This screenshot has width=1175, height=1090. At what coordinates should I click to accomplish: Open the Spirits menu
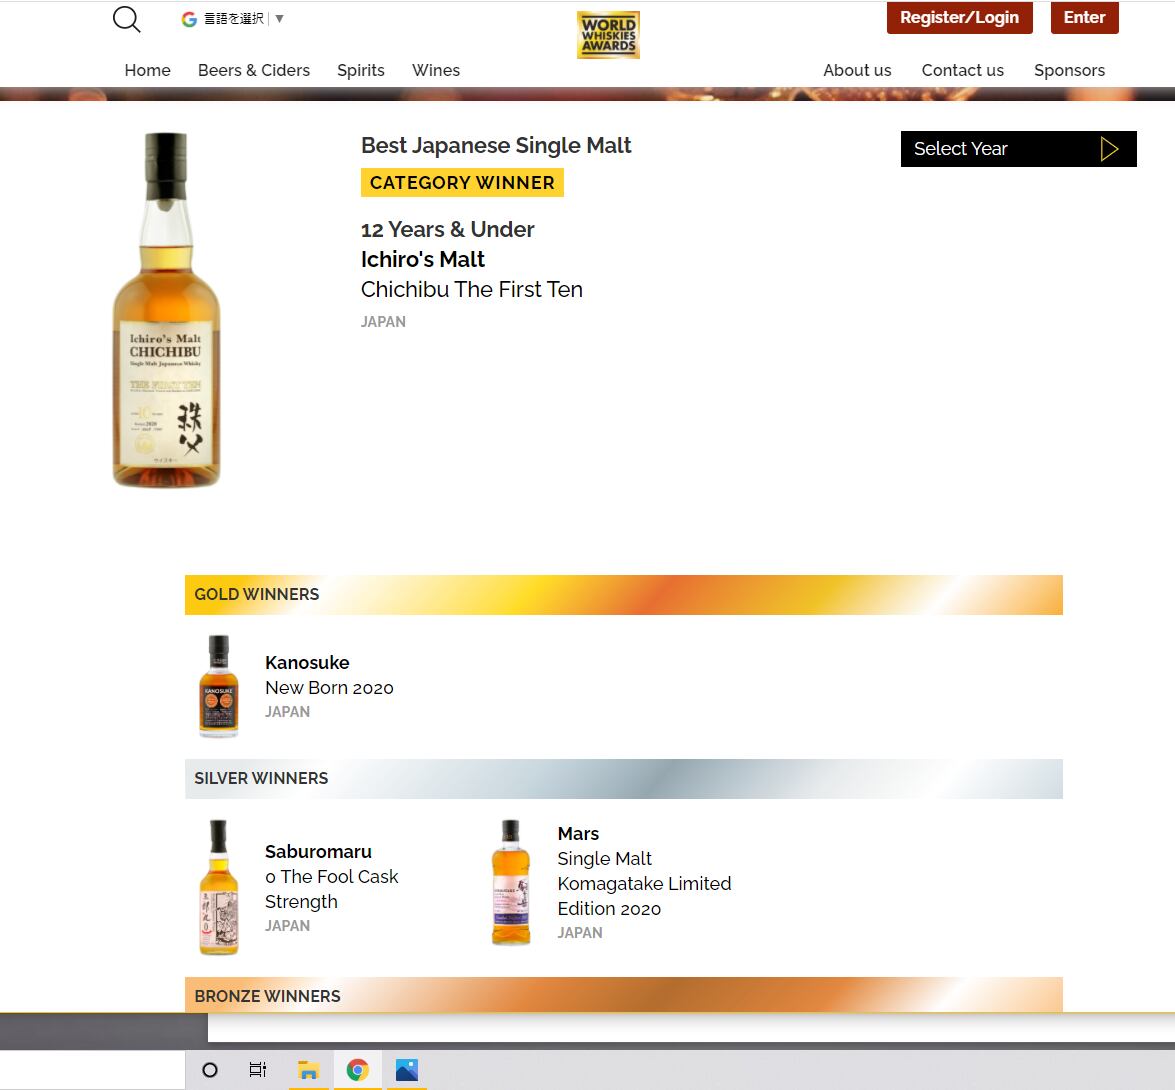point(360,70)
